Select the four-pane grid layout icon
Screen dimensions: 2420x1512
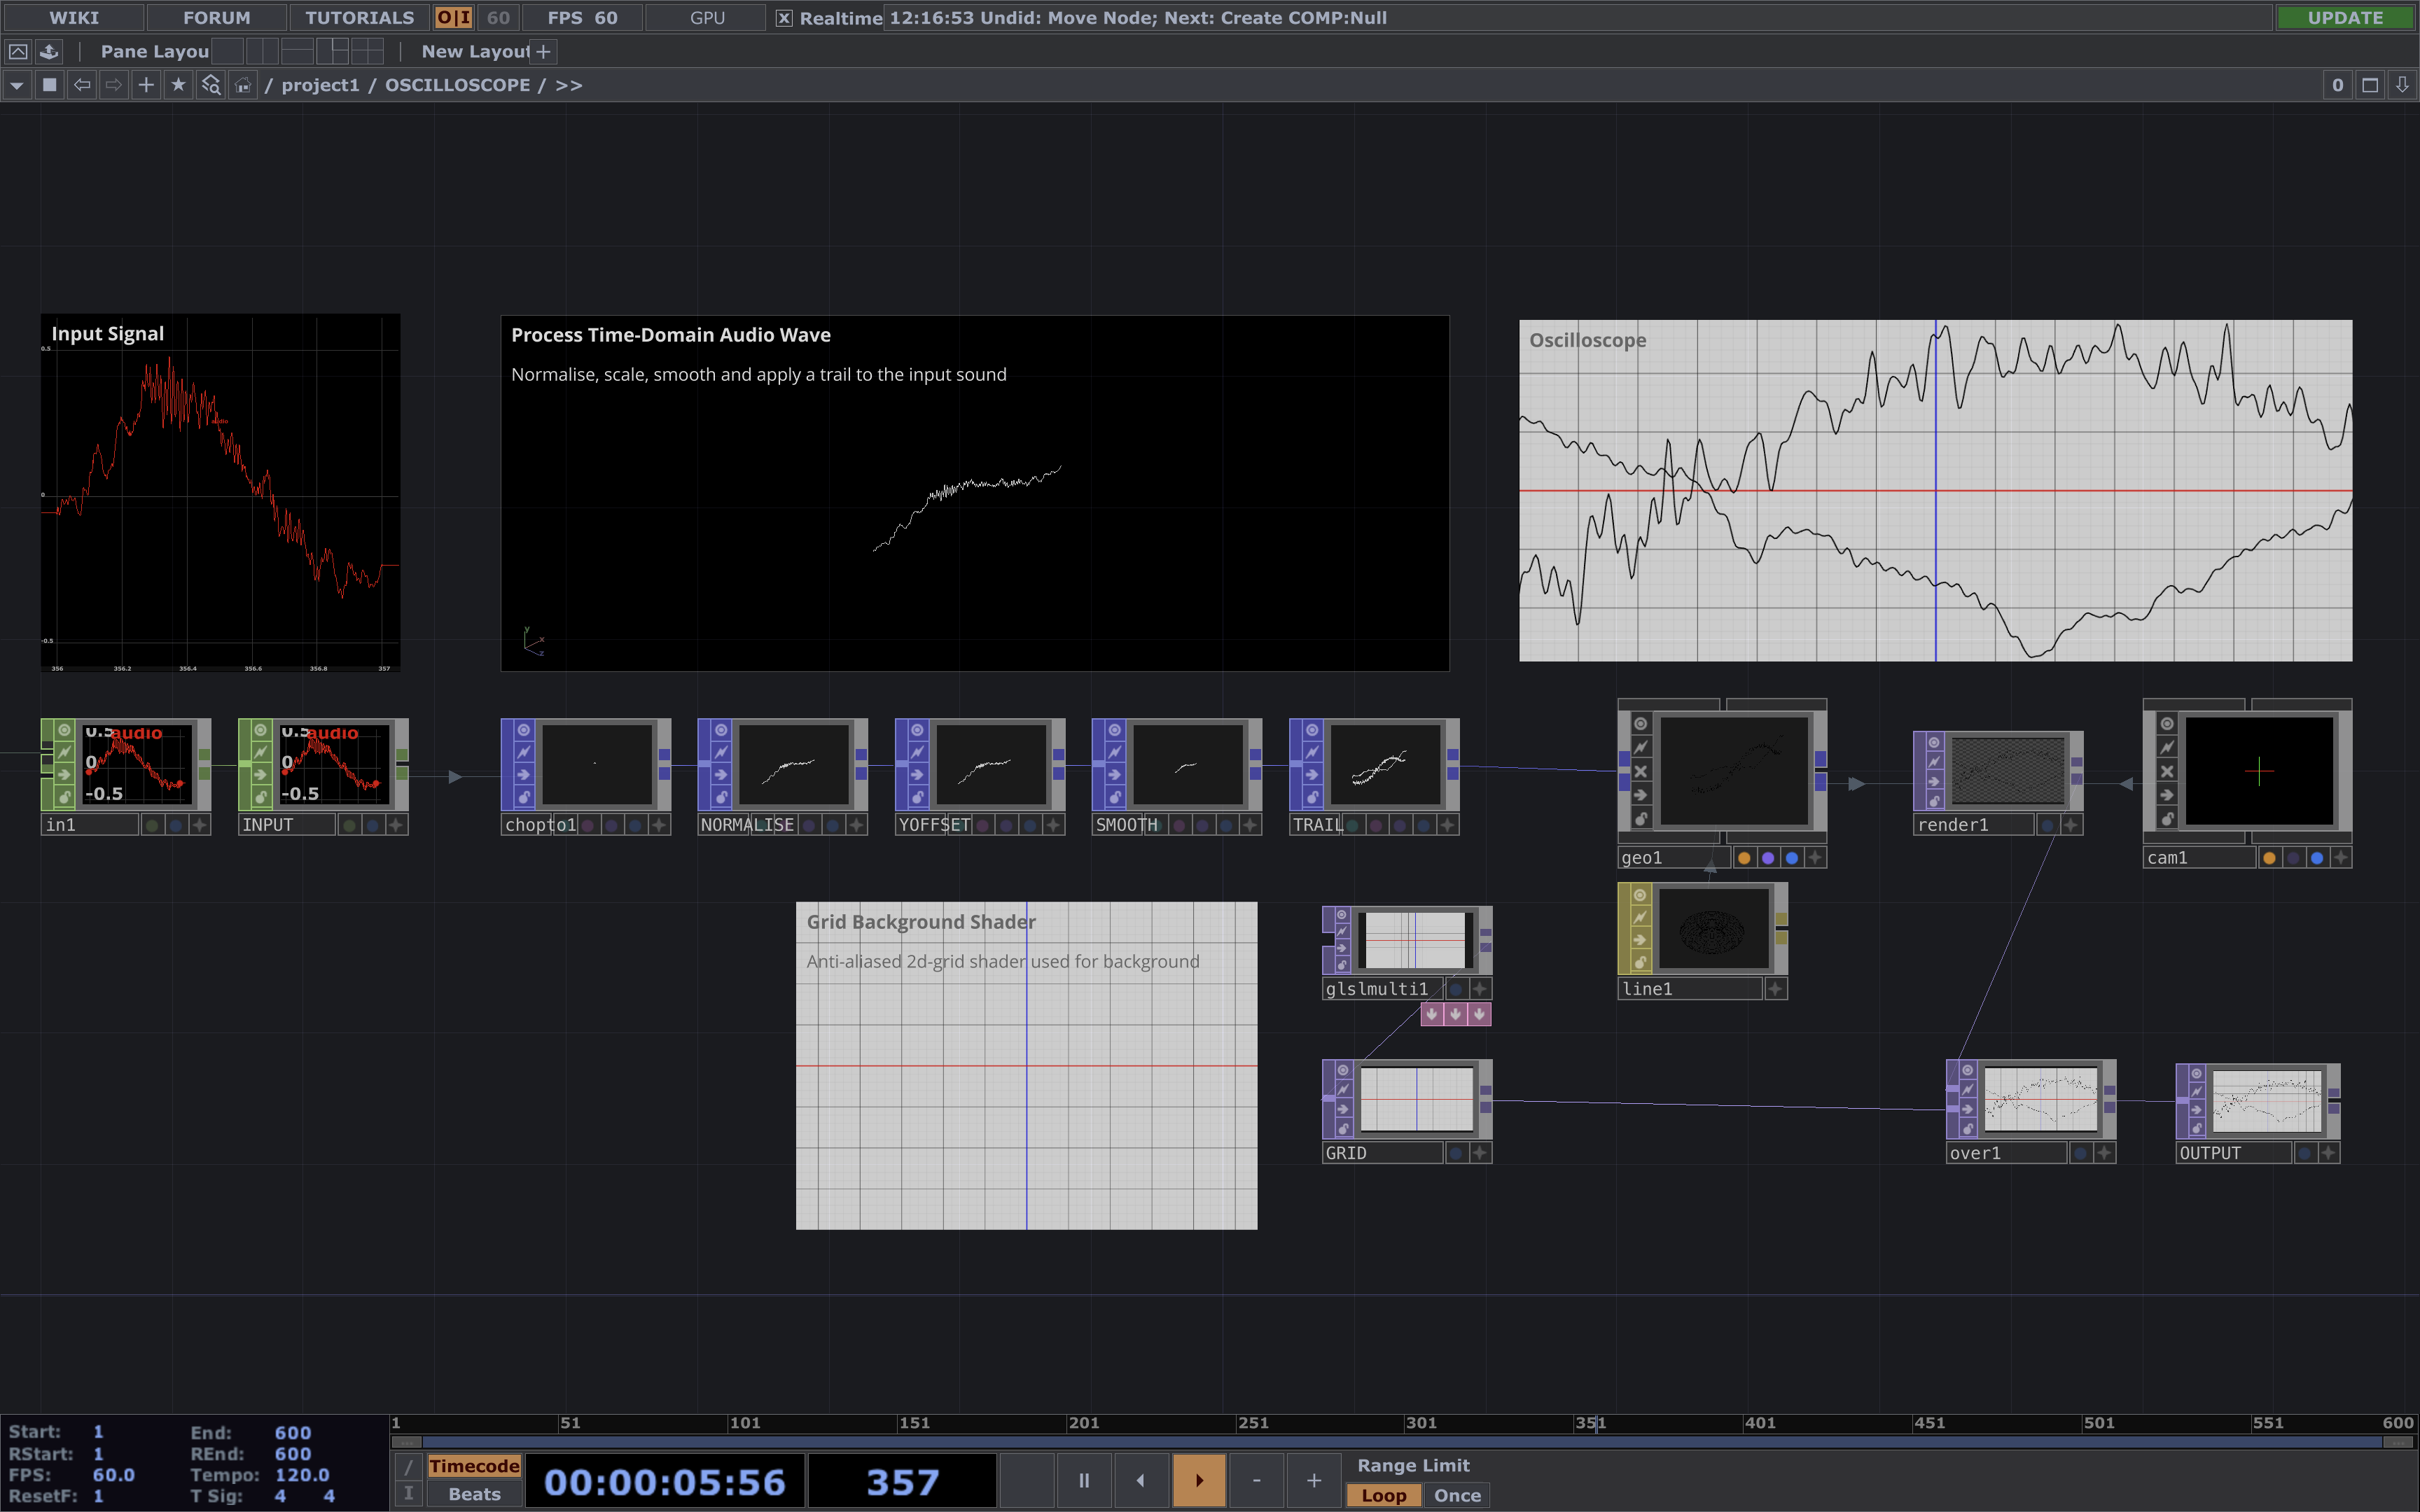pos(367,51)
